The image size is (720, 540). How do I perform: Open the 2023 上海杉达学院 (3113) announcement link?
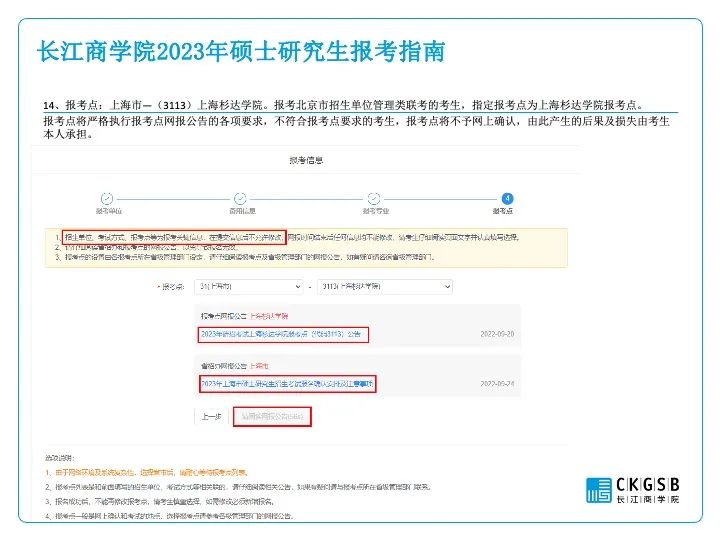[x=281, y=334]
